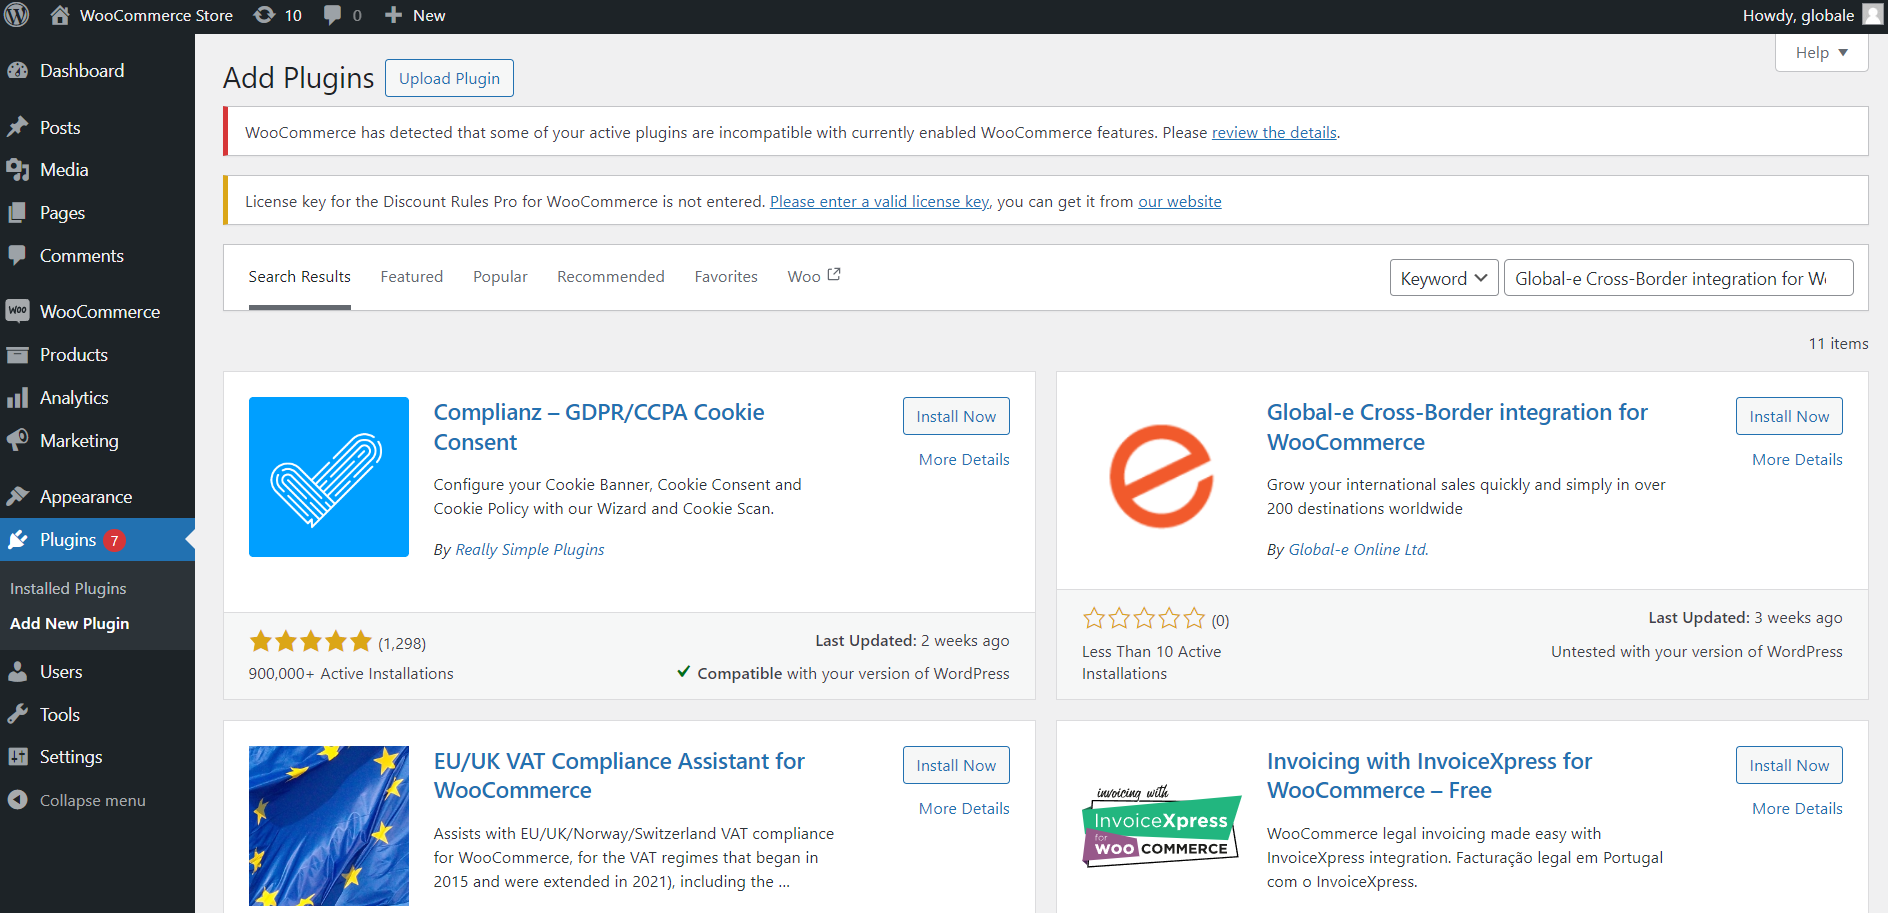Open Invoicing with InvoiceXpress title link
1888x913 pixels.
1429,776
